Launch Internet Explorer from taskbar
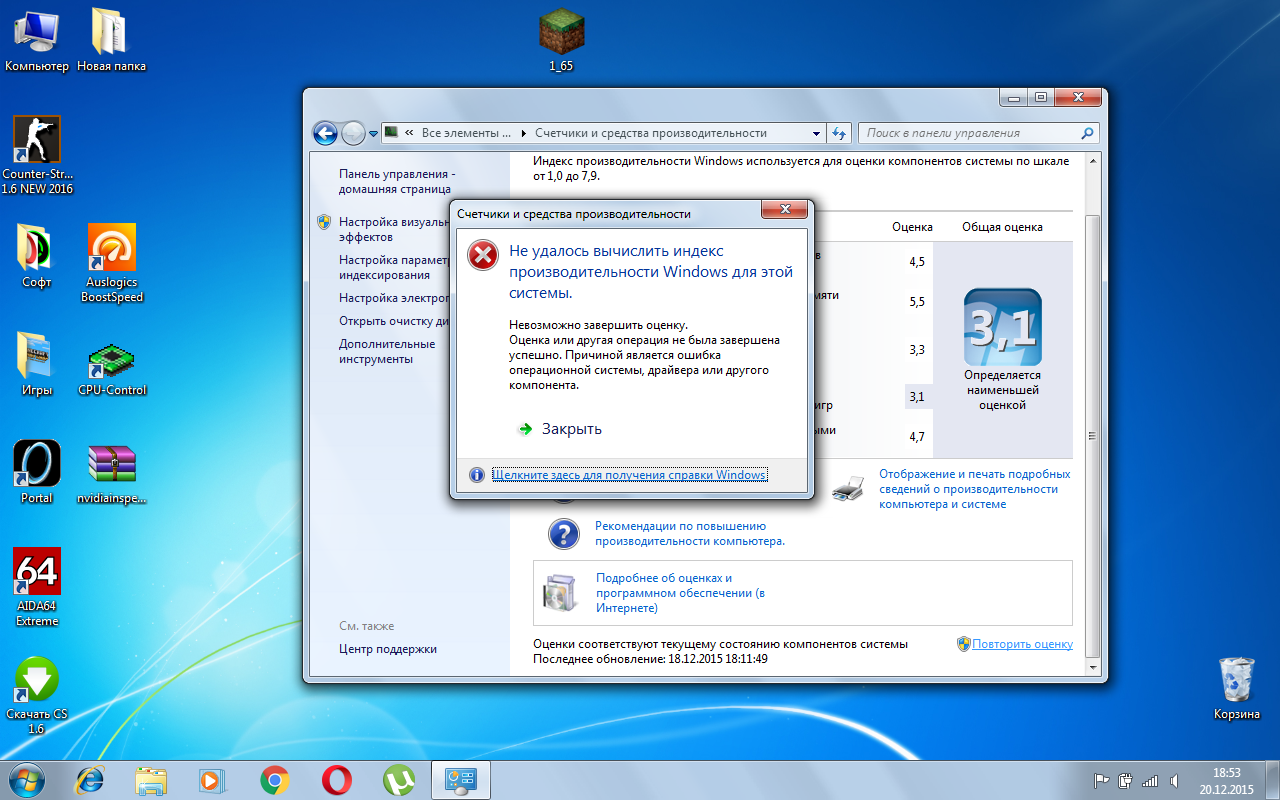This screenshot has width=1280, height=800. pos(92,780)
